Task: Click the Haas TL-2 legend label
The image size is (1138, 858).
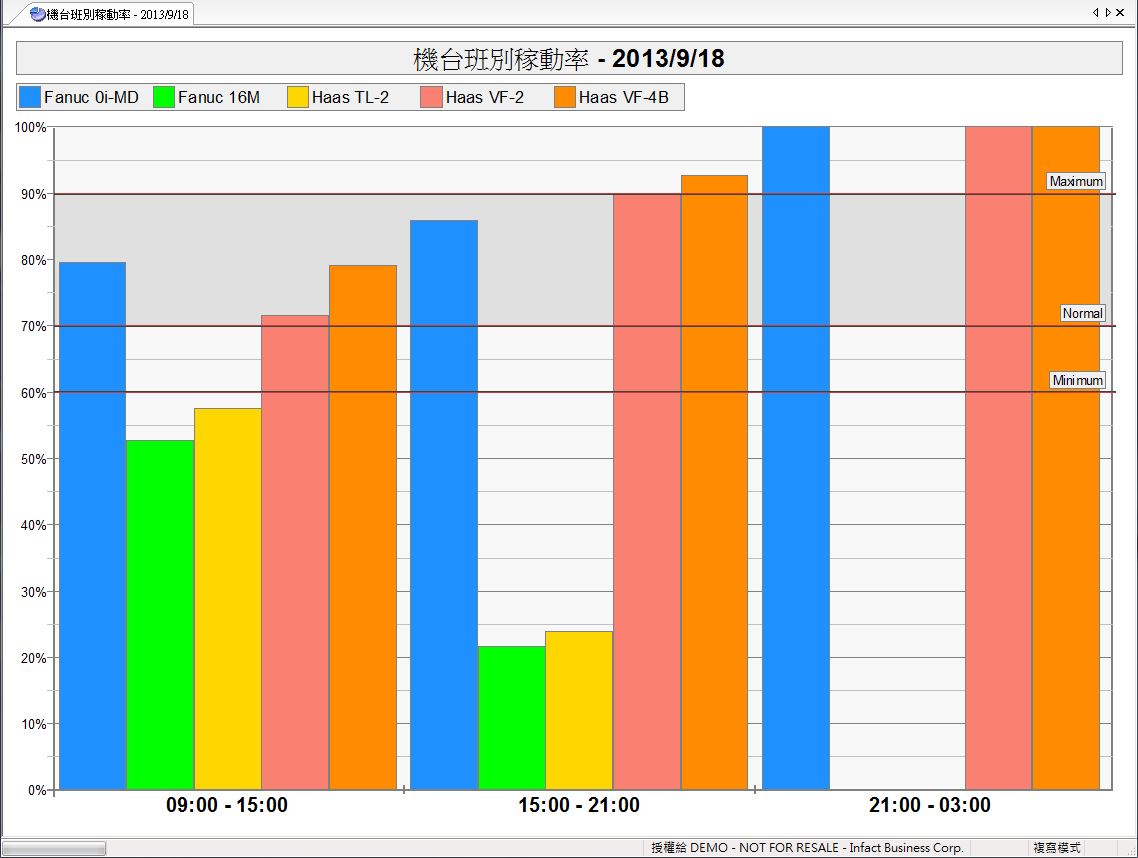Action: point(351,97)
